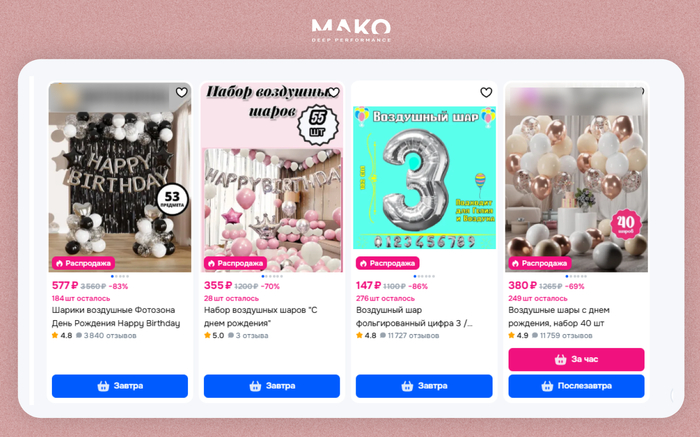
Task: Click Распродажа badge on 40-piece balloon set
Action: [540, 263]
